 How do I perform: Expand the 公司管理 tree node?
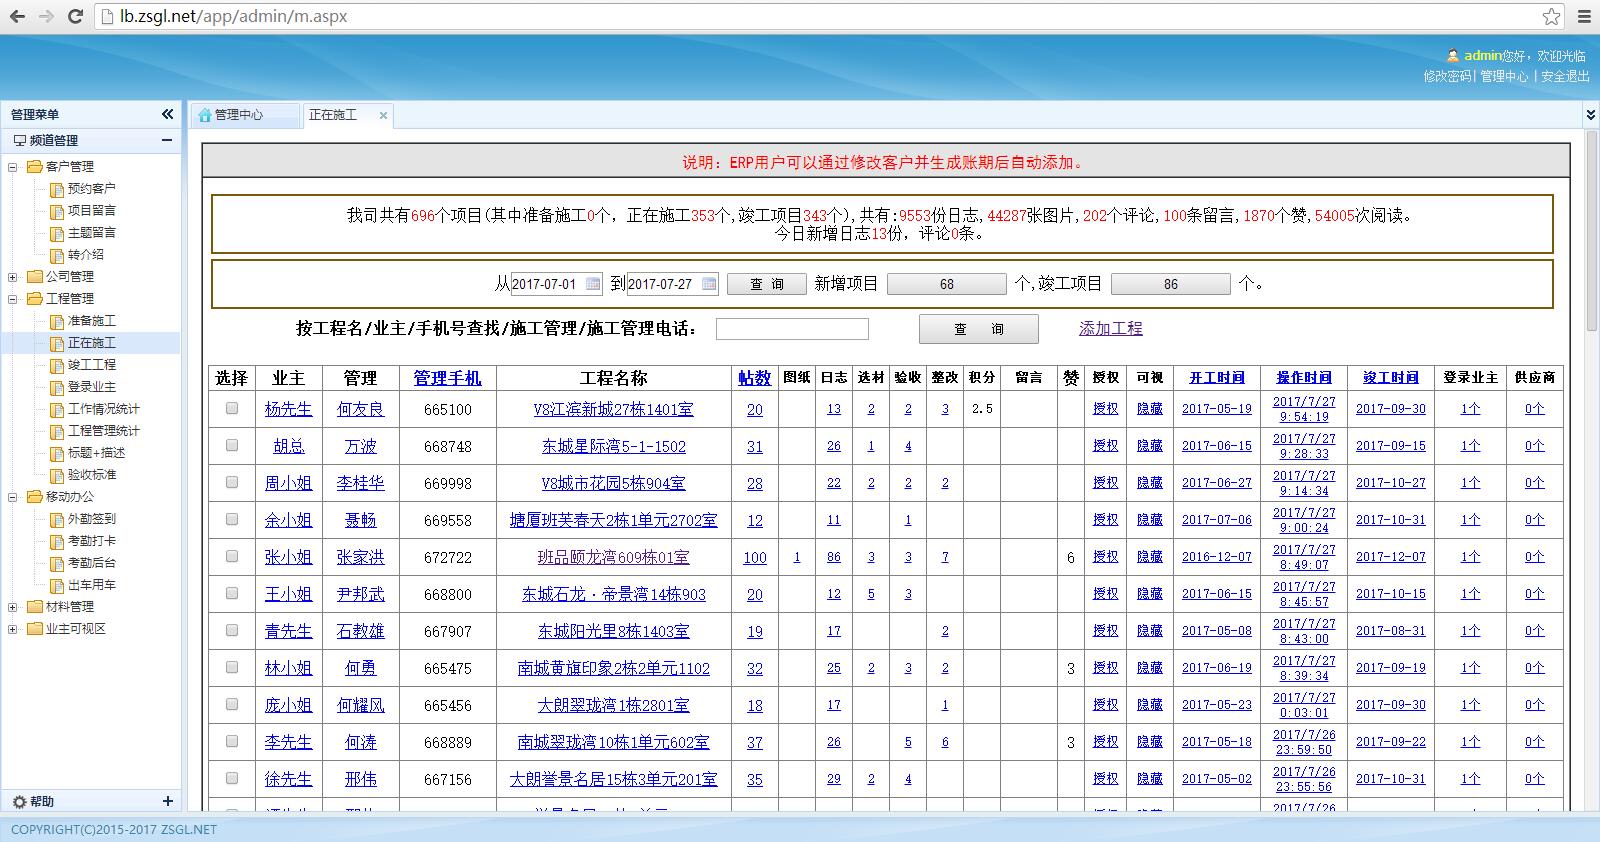(x=13, y=277)
